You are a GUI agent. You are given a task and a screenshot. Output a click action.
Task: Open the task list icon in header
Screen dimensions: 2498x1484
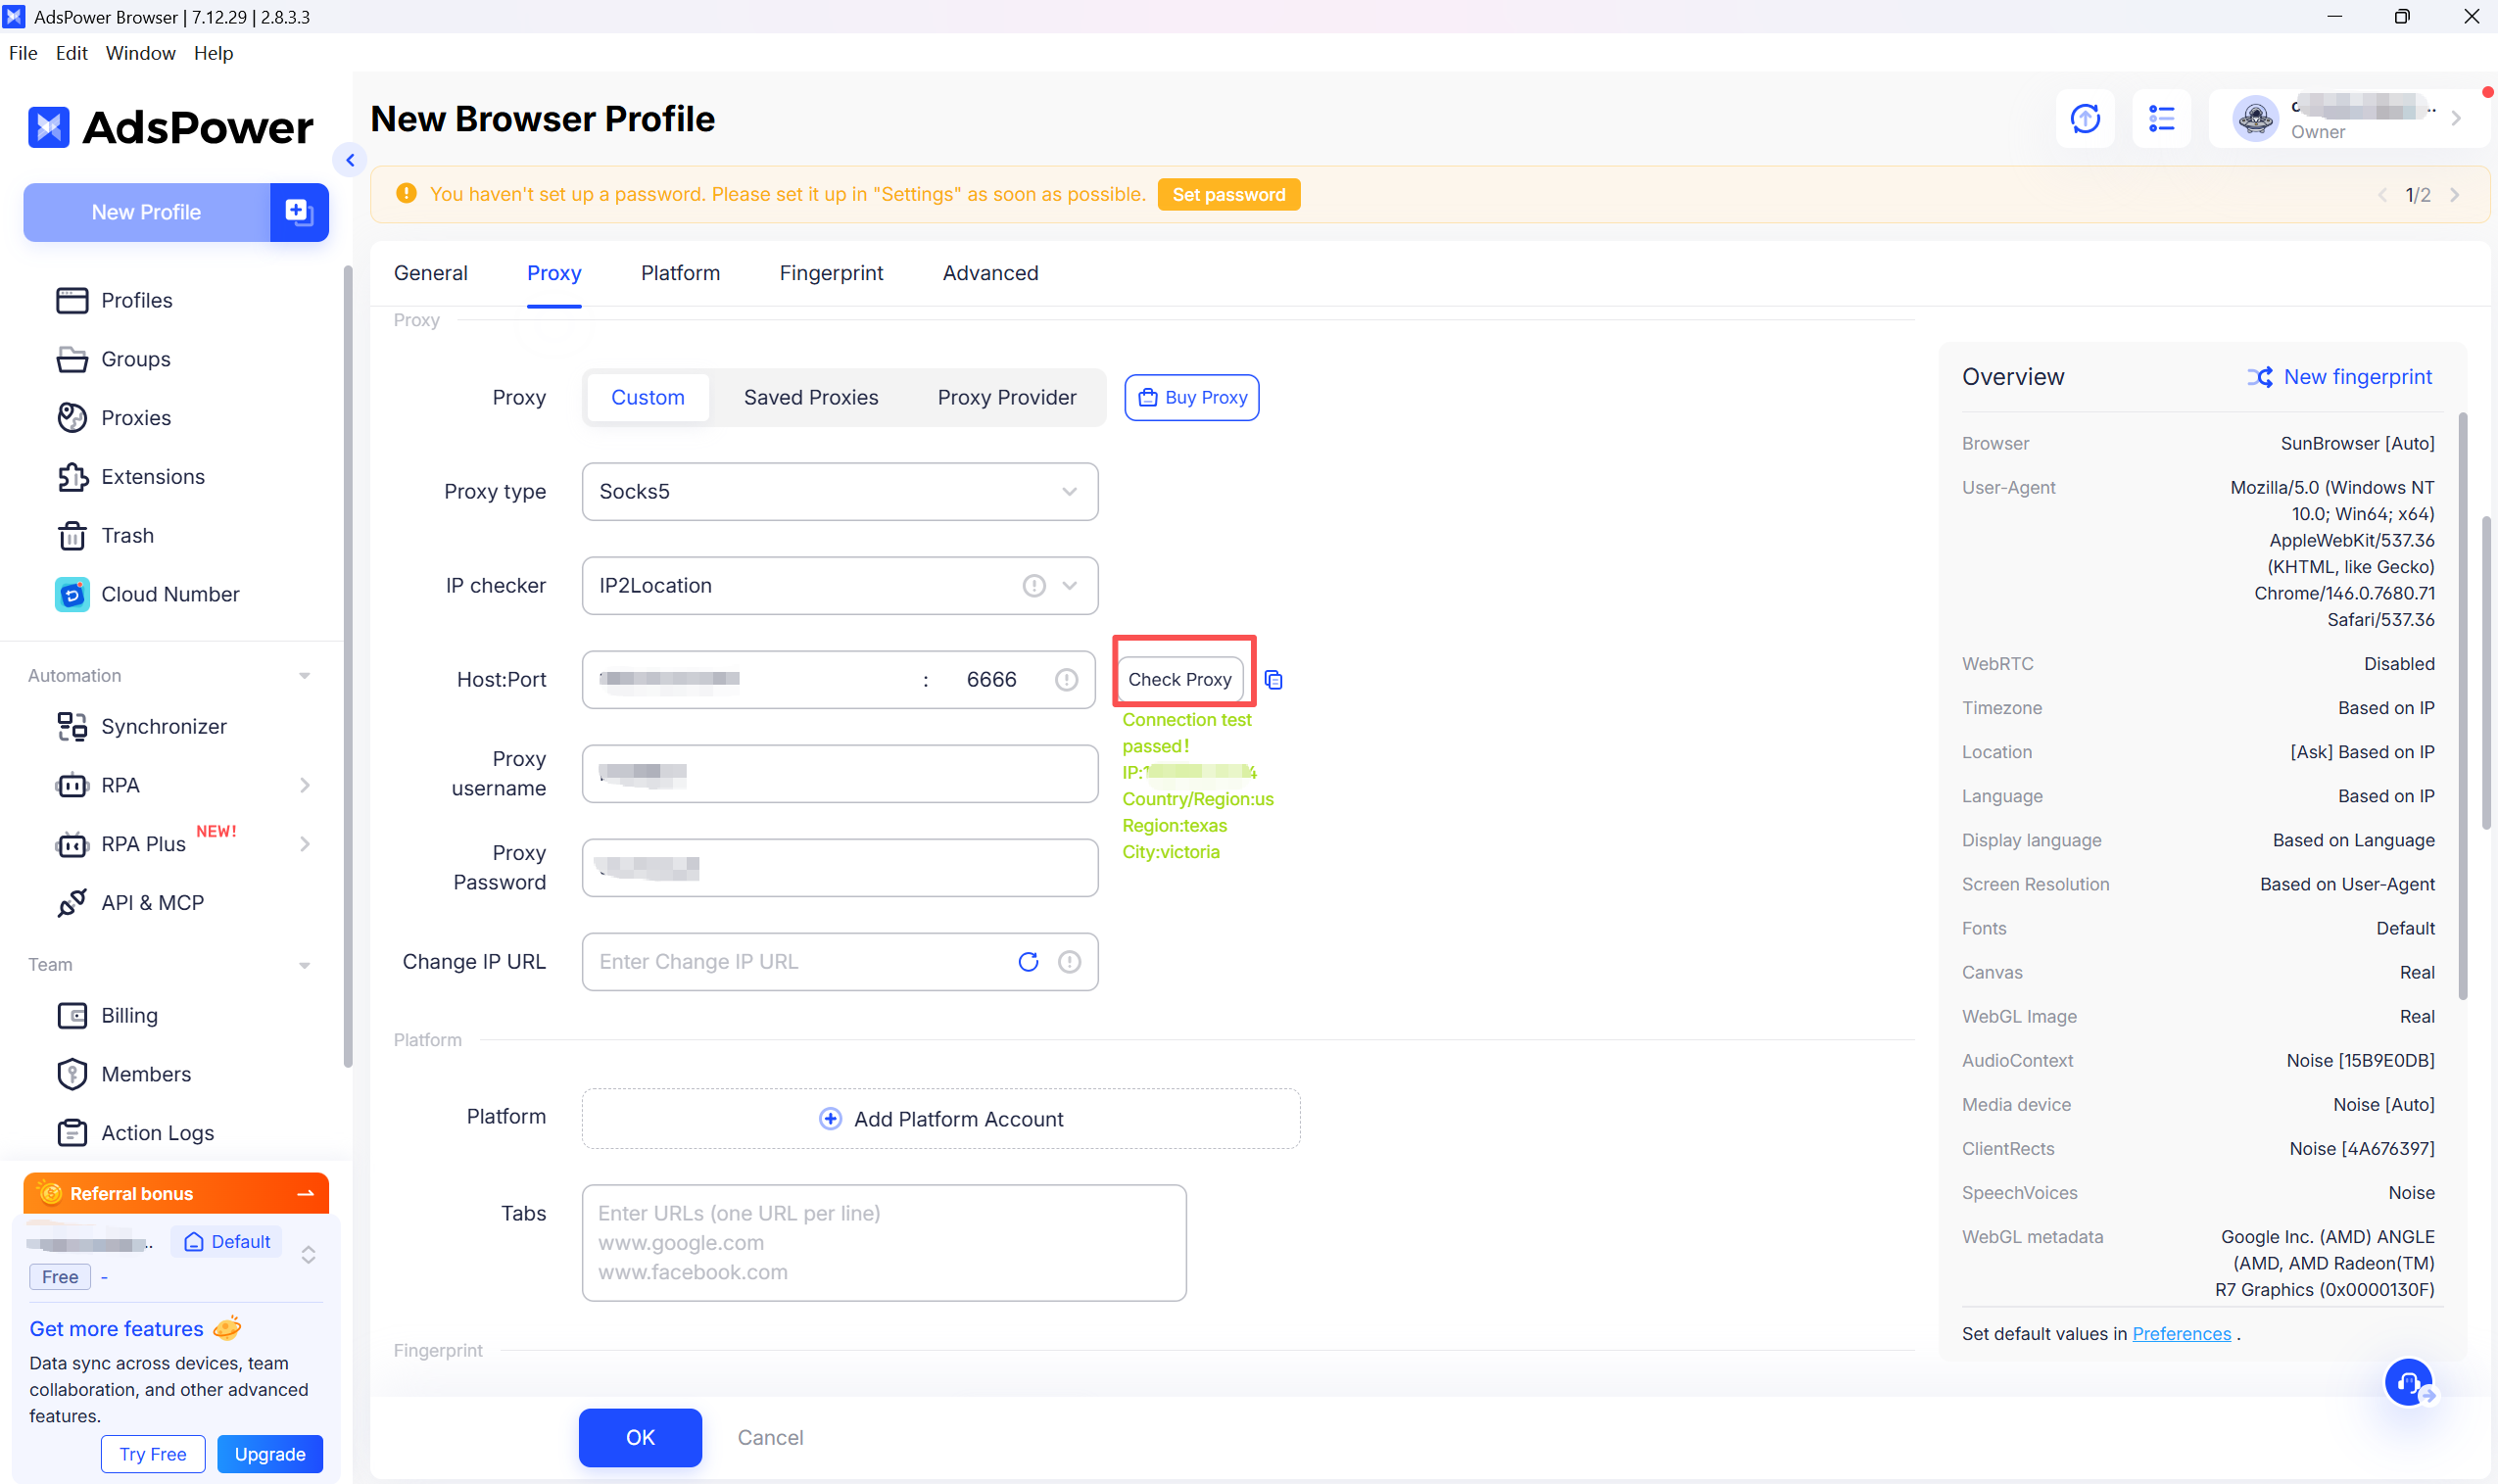coord(2161,119)
